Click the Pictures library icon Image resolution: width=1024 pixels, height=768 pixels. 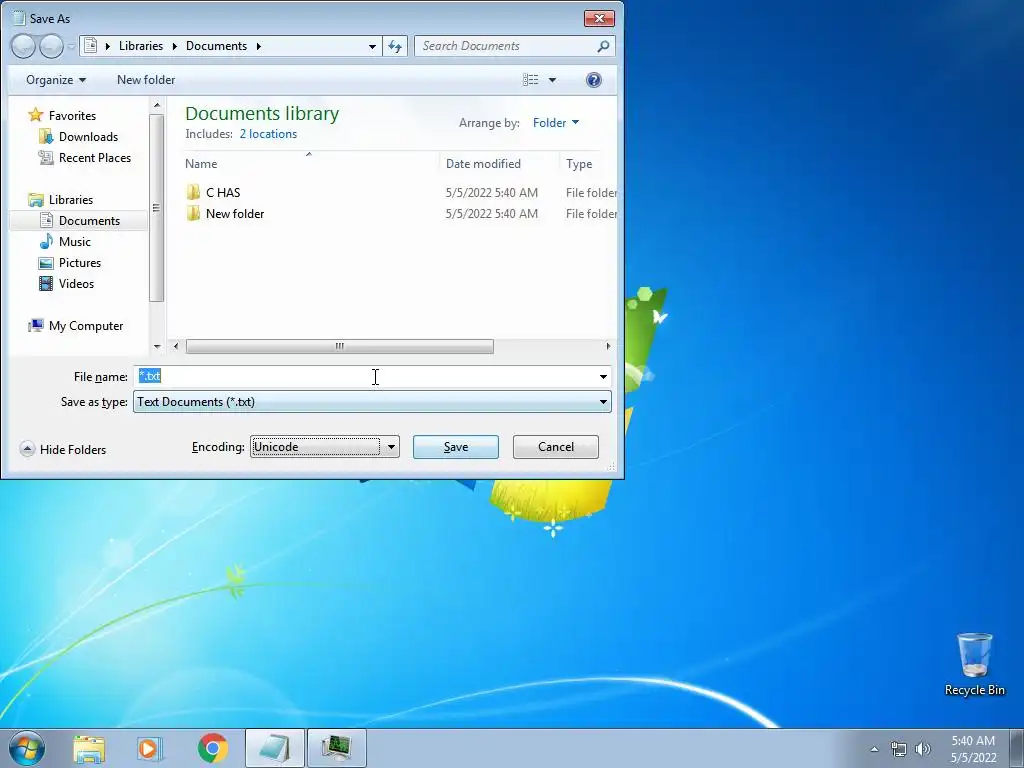tap(46, 263)
